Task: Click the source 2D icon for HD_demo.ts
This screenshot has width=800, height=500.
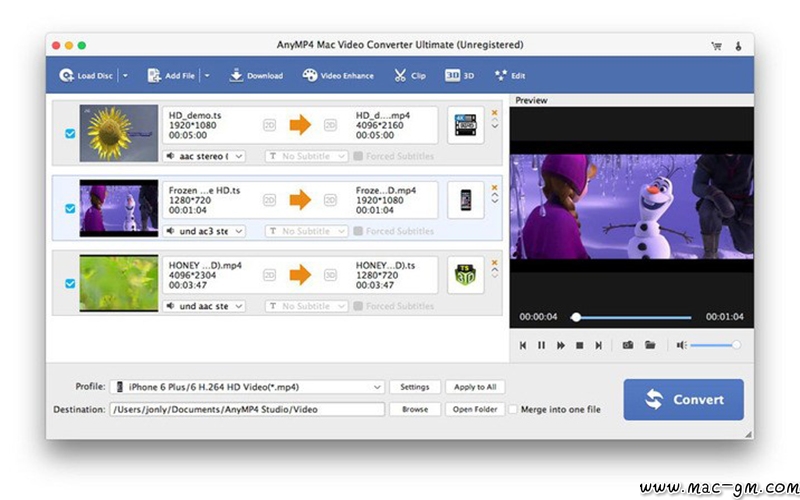Action: pos(269,125)
